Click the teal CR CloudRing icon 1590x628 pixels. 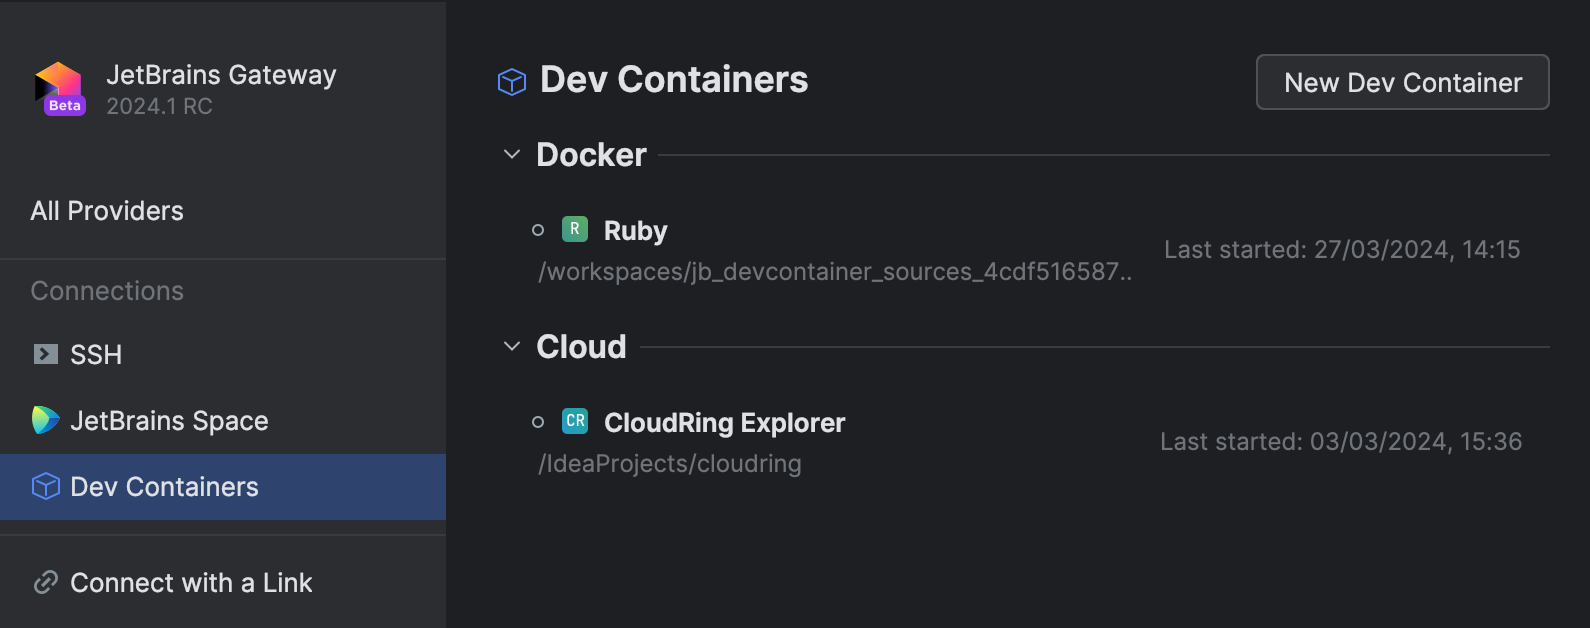tap(575, 421)
